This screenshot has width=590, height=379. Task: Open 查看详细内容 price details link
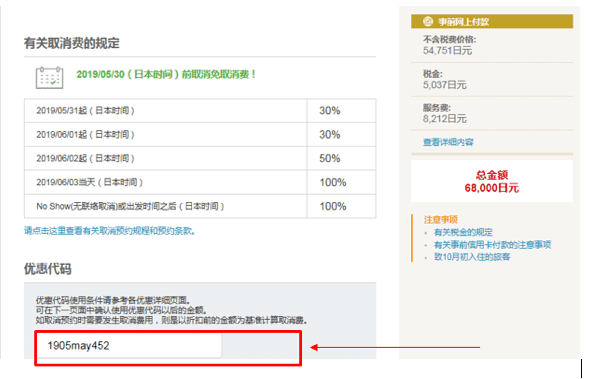click(x=448, y=142)
